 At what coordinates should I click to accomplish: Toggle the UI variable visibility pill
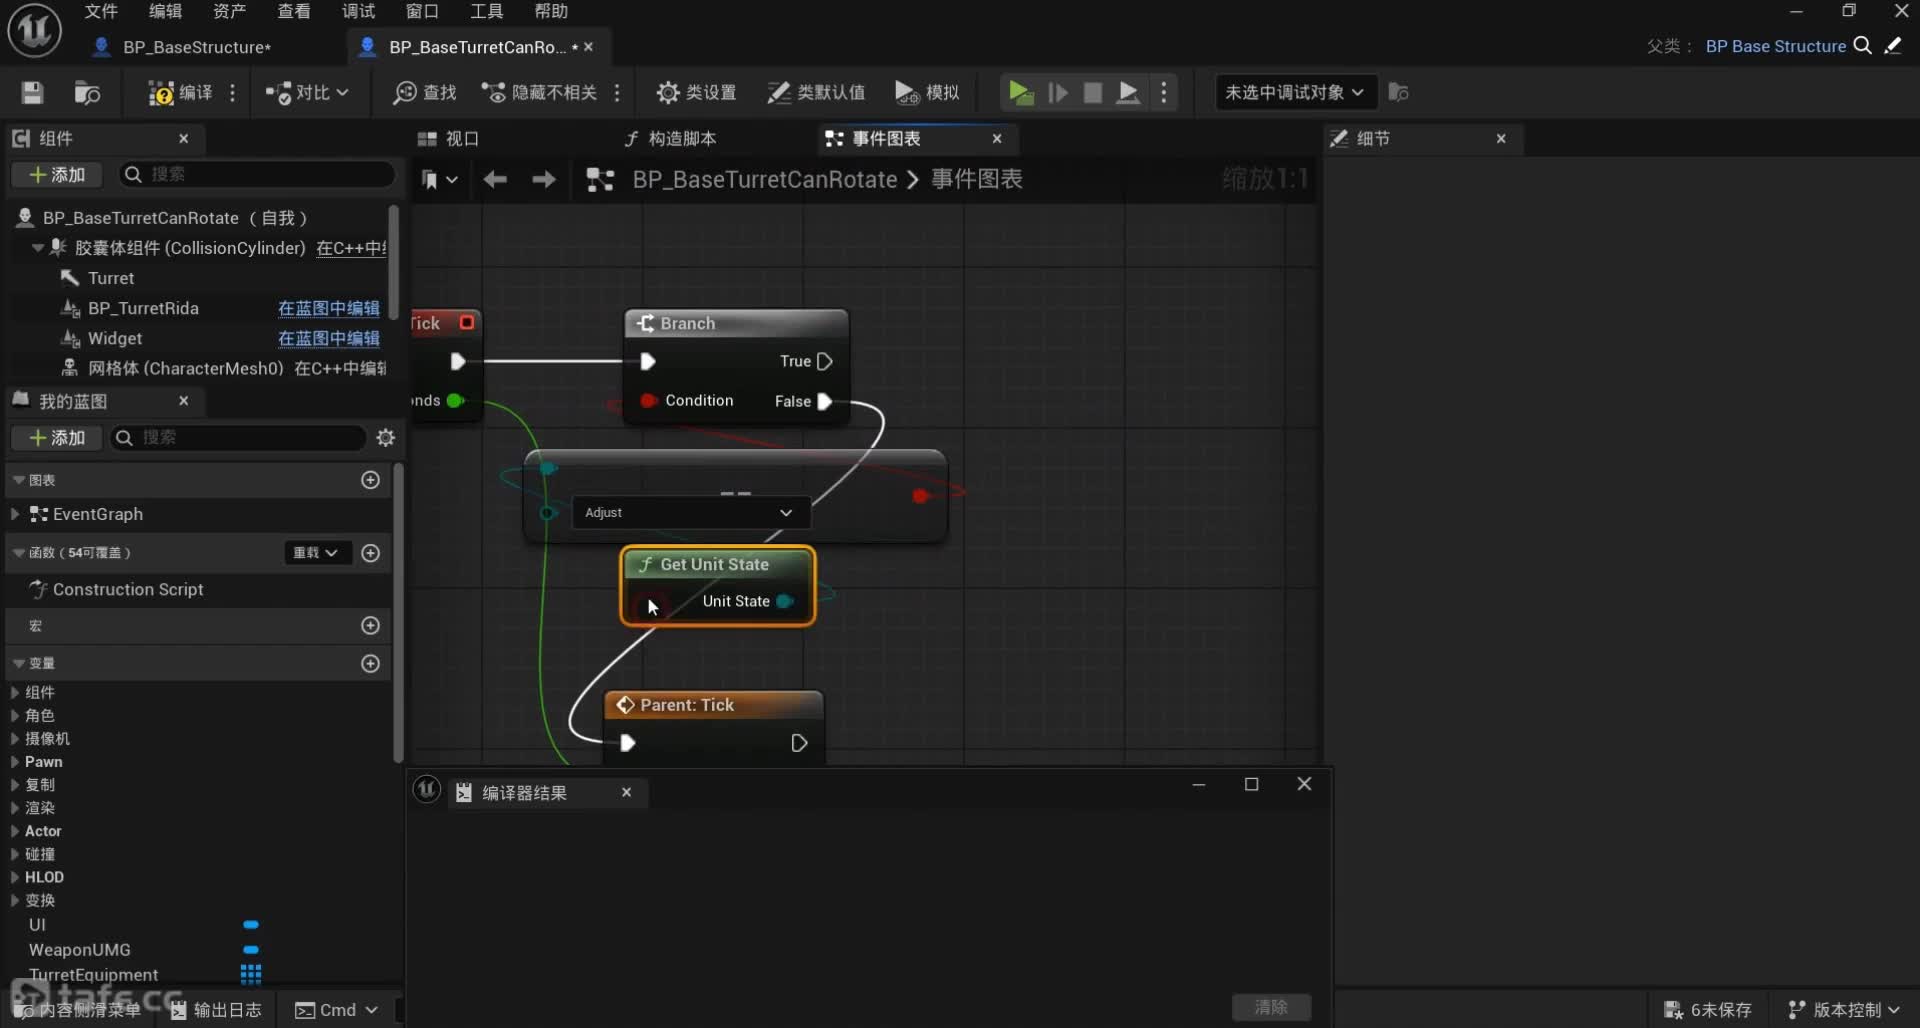click(251, 925)
